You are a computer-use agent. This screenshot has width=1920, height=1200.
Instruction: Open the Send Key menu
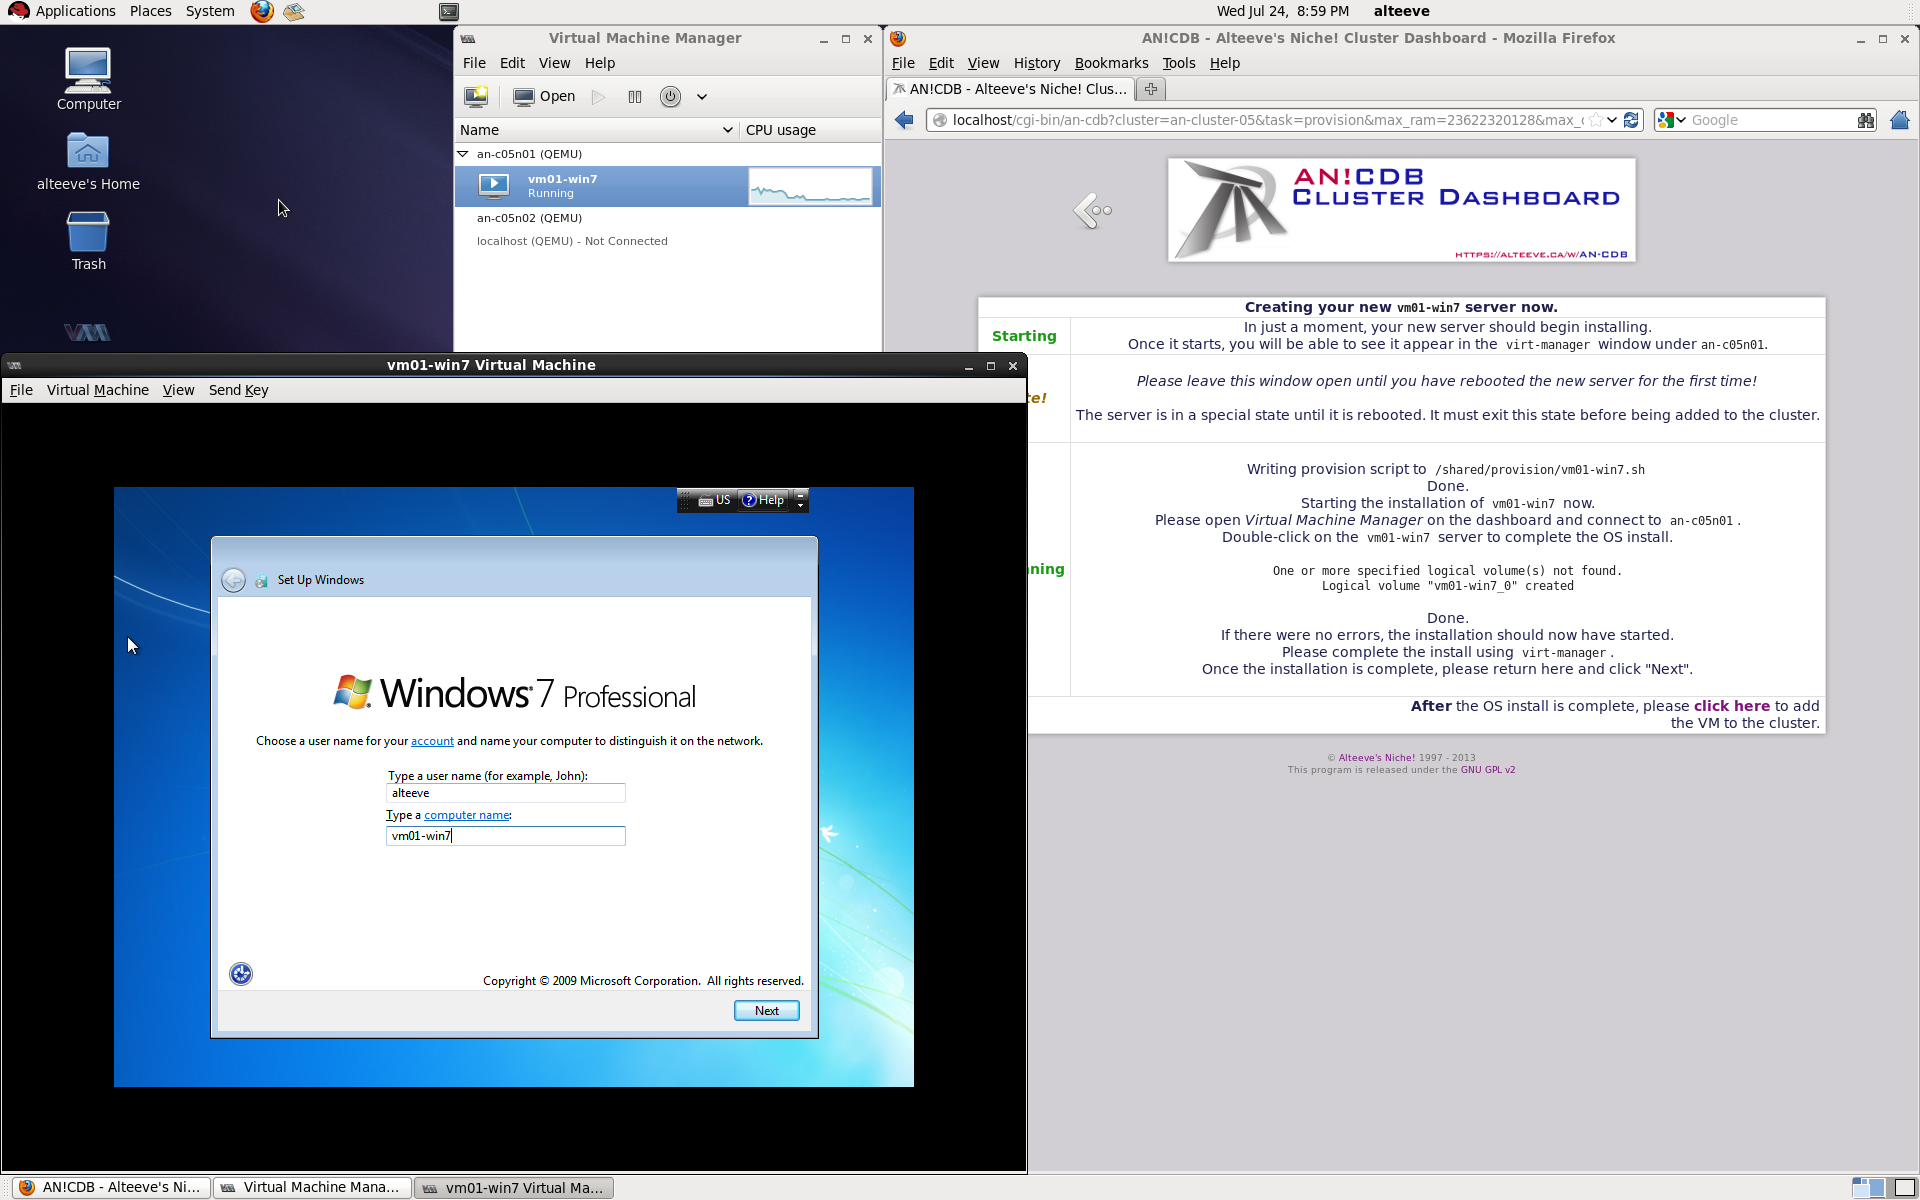238,390
